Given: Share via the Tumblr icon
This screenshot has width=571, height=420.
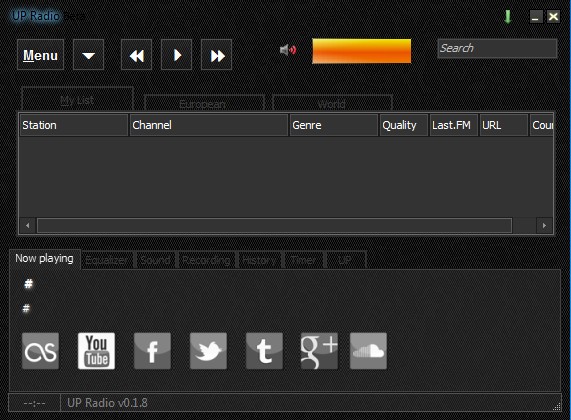Looking at the screenshot, I should pos(264,351).
